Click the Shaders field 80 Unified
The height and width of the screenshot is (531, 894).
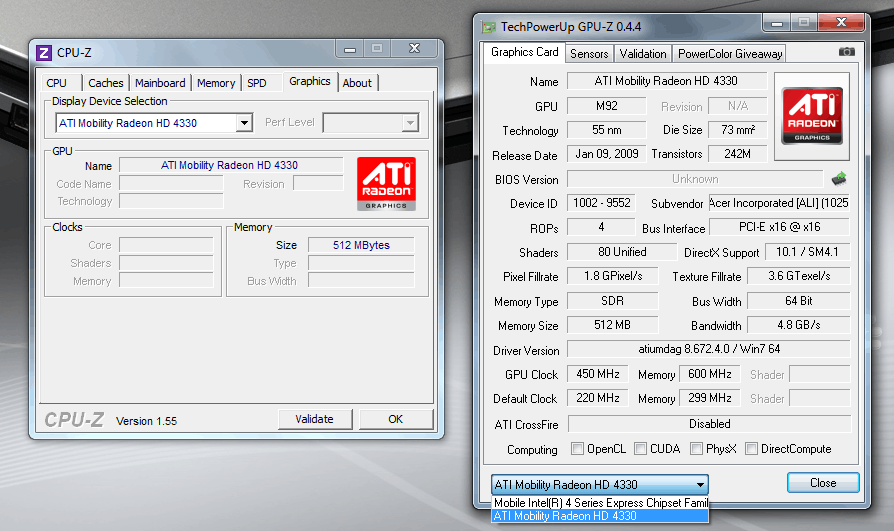coord(622,252)
